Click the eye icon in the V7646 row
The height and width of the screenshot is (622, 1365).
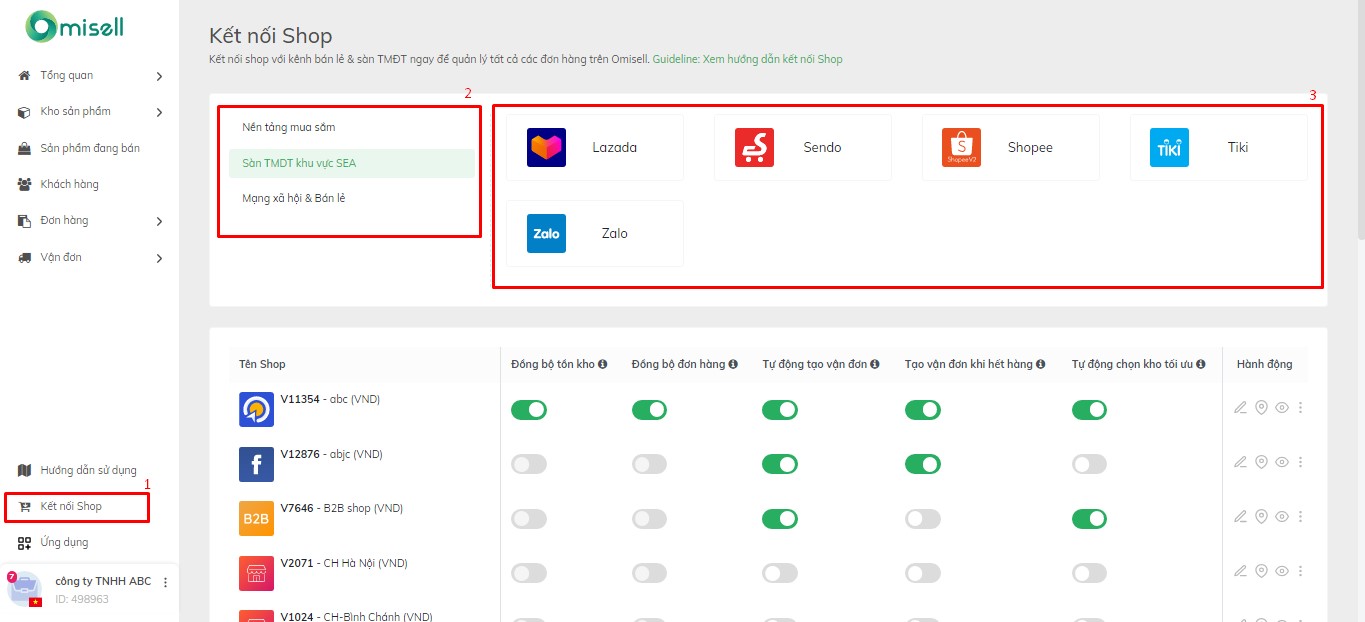click(1282, 517)
